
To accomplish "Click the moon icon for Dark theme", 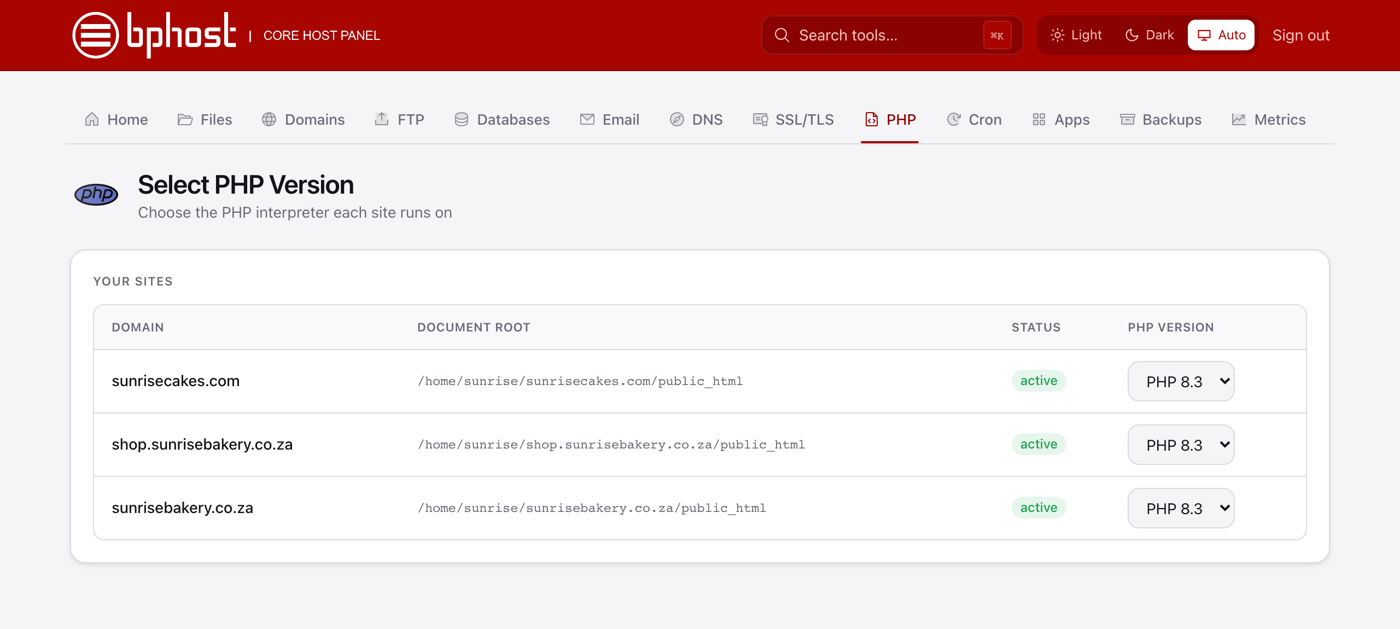I will [1132, 35].
